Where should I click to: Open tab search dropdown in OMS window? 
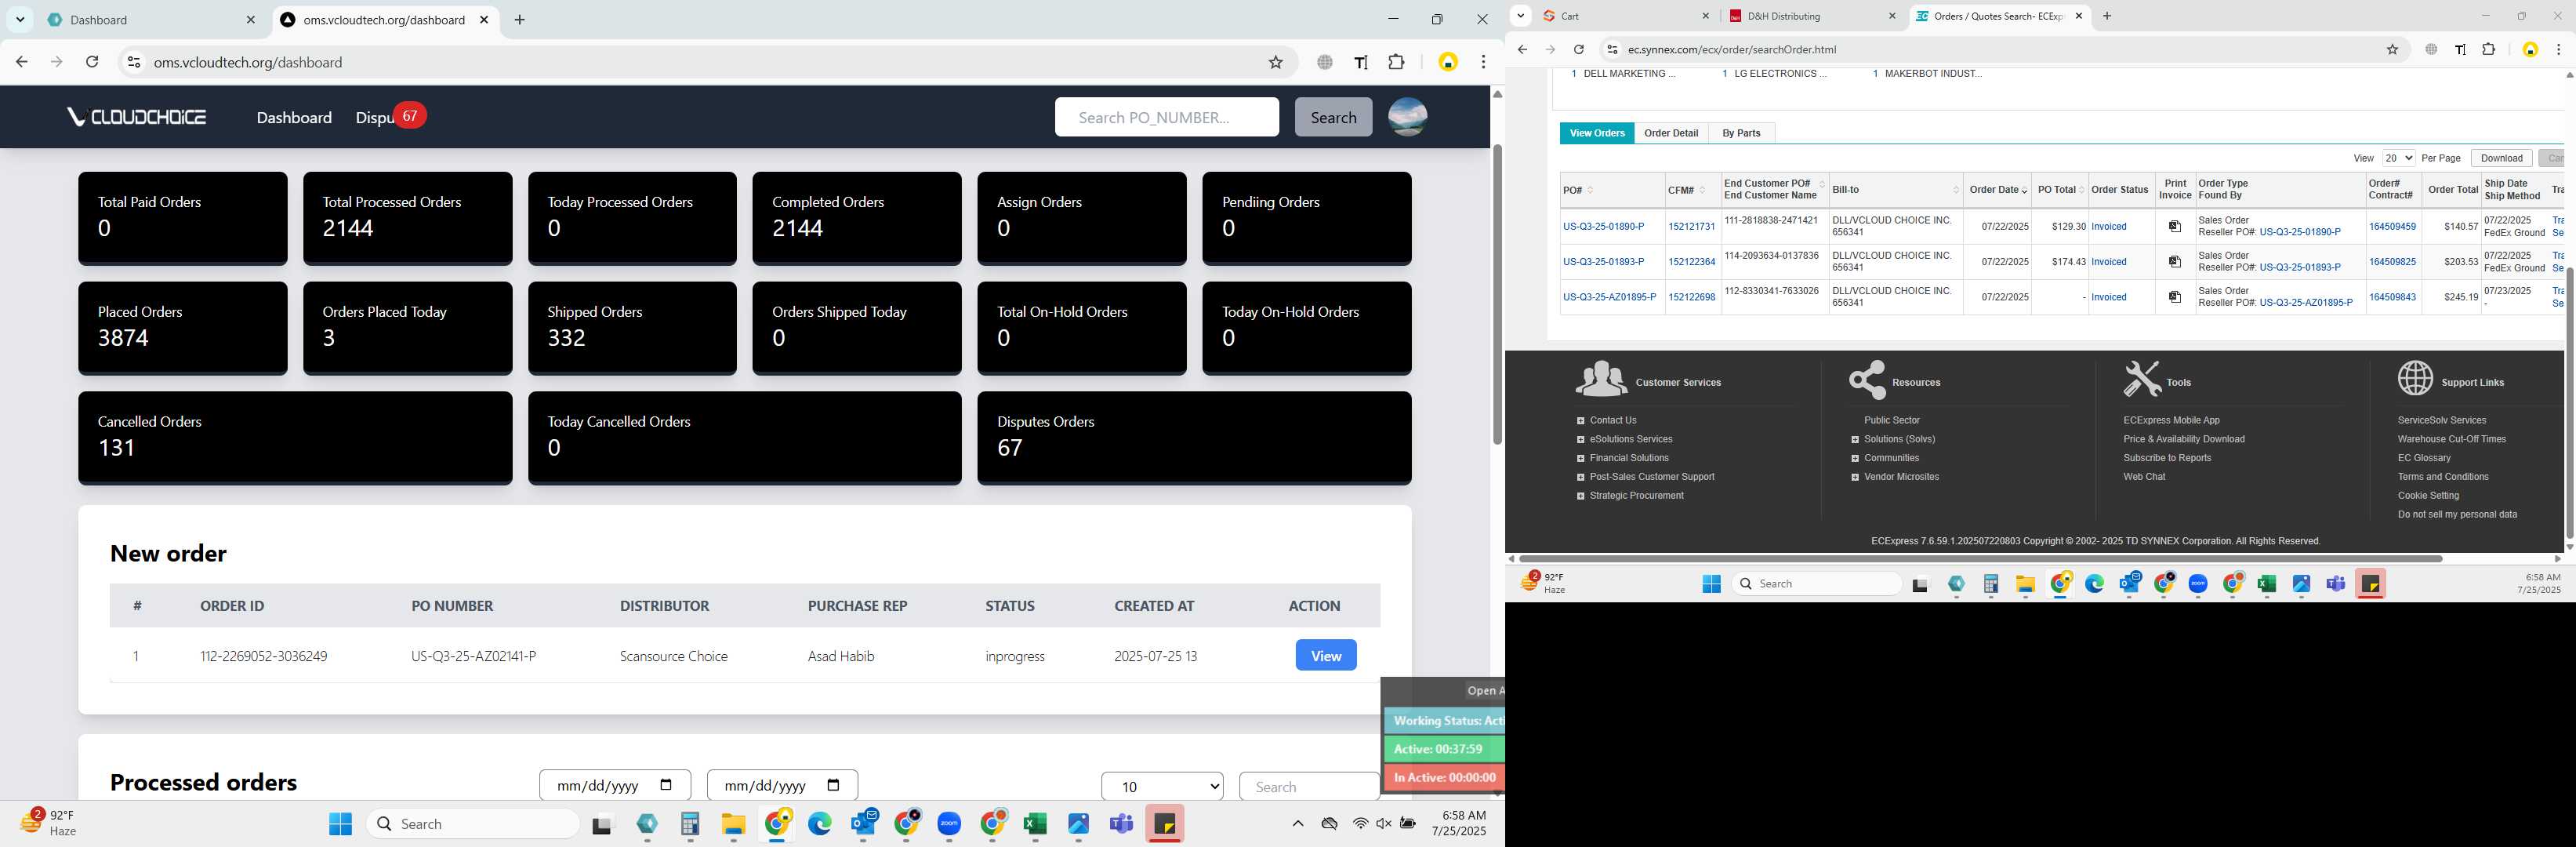pos(20,20)
